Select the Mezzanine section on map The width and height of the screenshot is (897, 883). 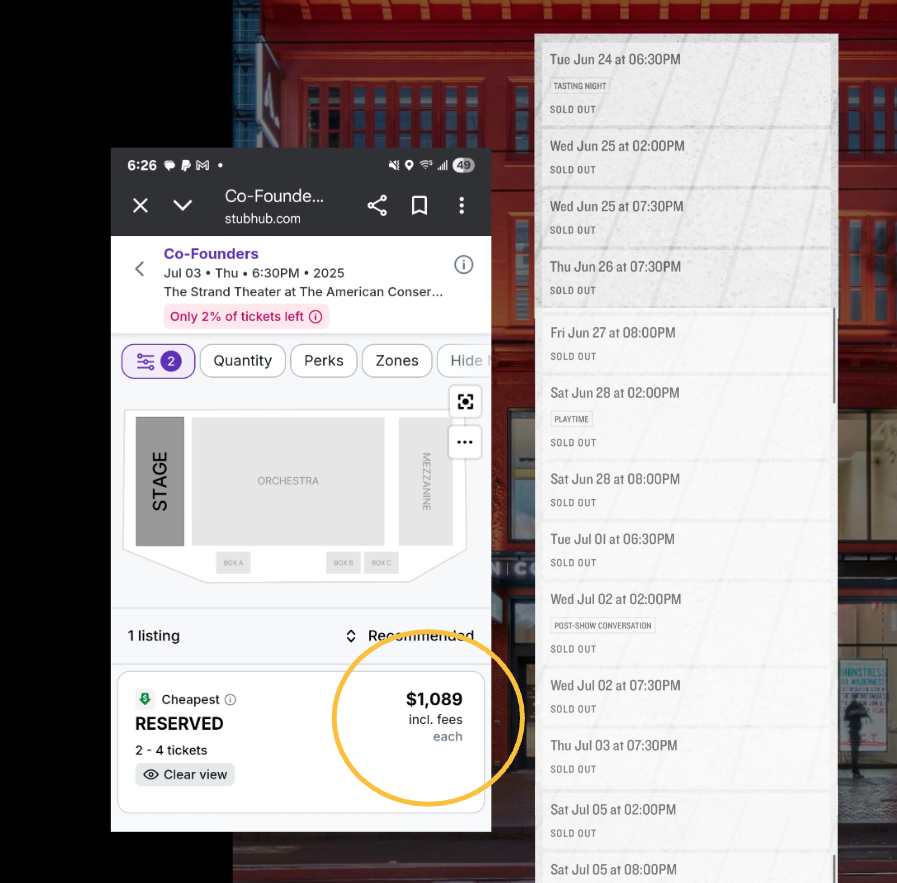point(426,481)
